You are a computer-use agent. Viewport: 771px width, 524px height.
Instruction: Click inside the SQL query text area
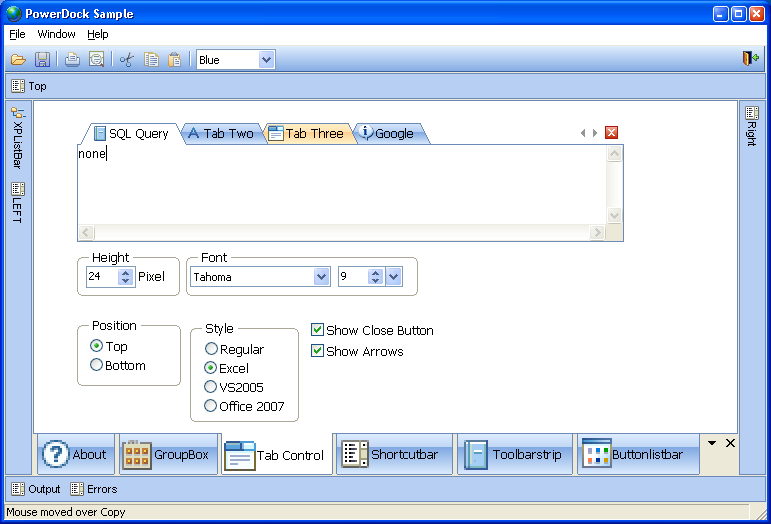coord(342,185)
